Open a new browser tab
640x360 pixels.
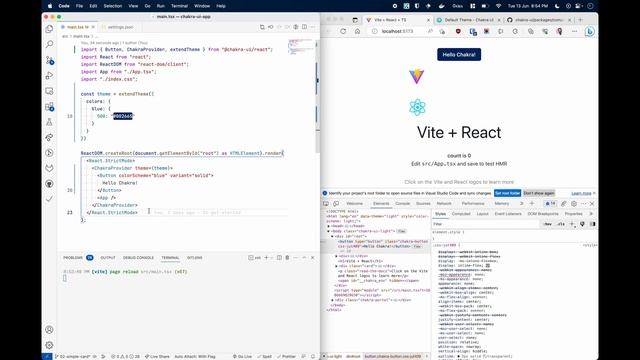pyautogui.click(x=580, y=20)
